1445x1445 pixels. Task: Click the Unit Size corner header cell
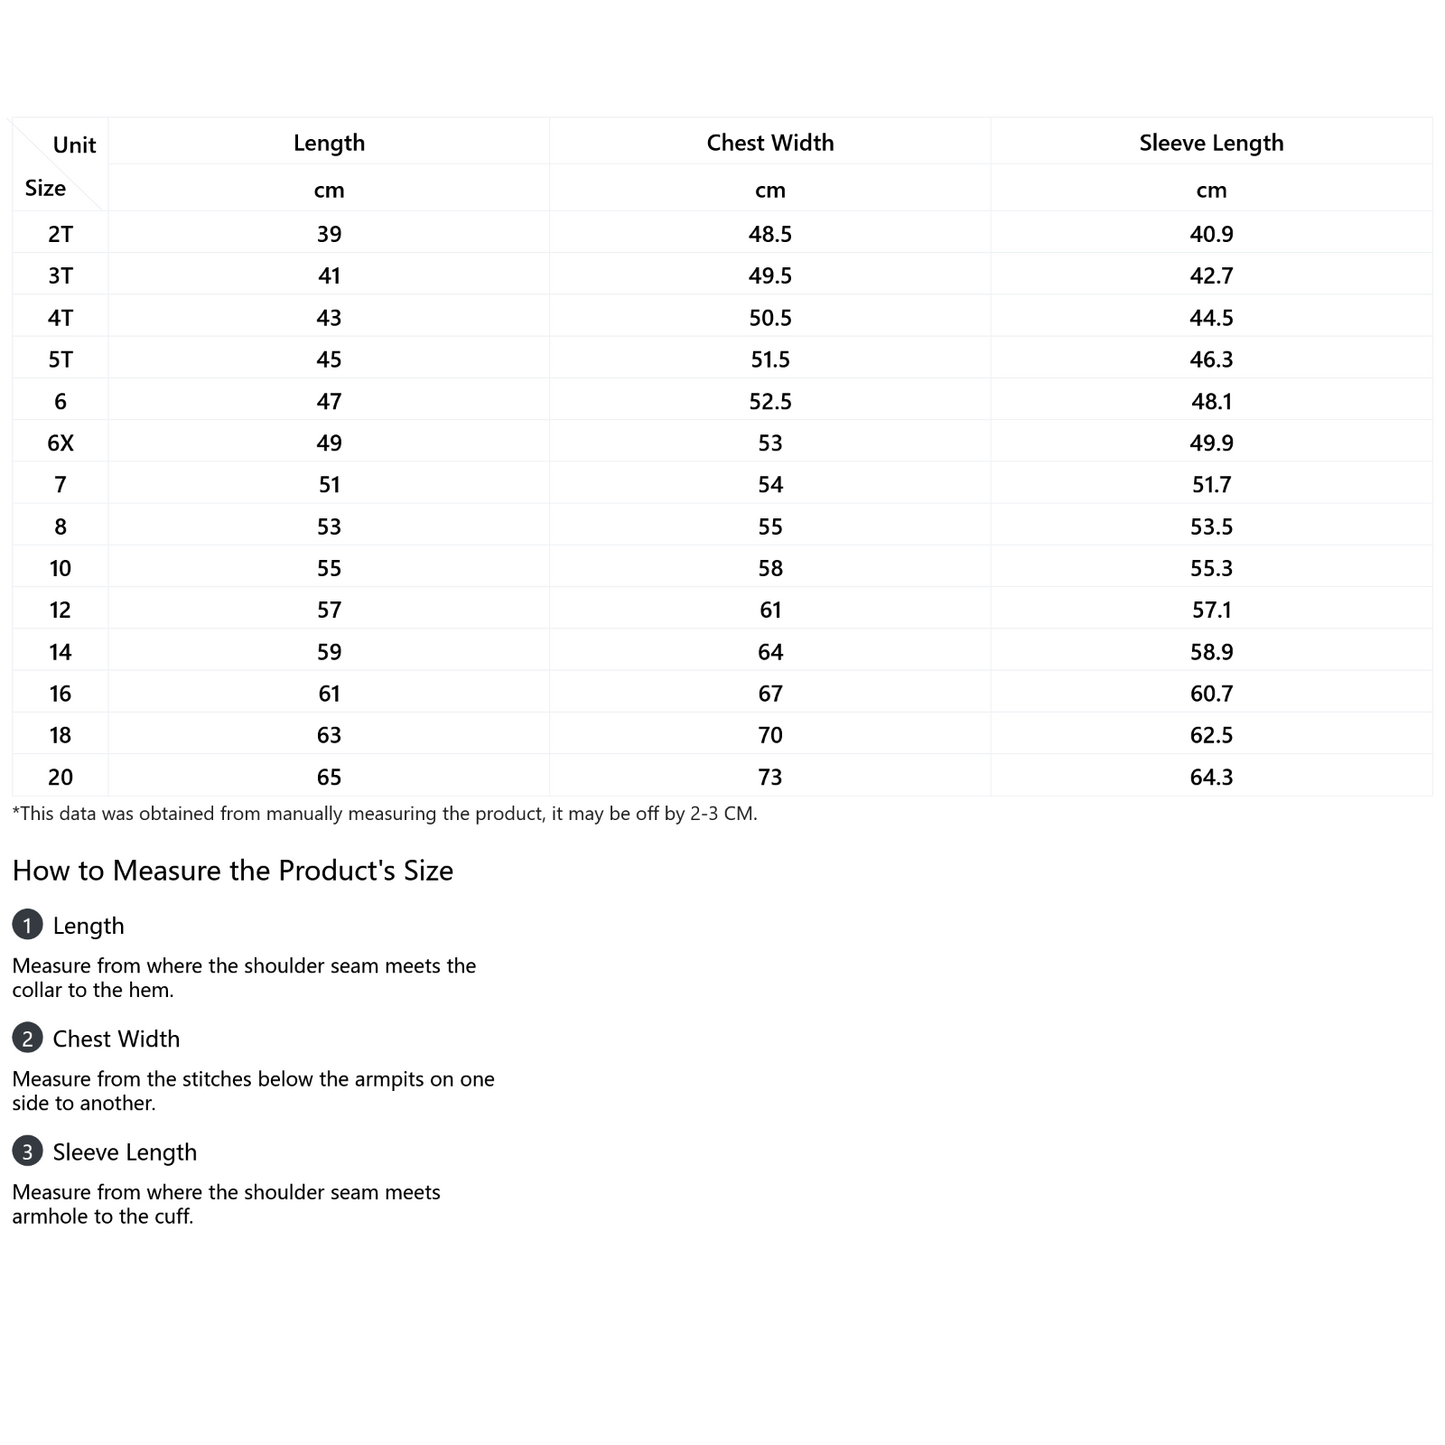(x=60, y=165)
